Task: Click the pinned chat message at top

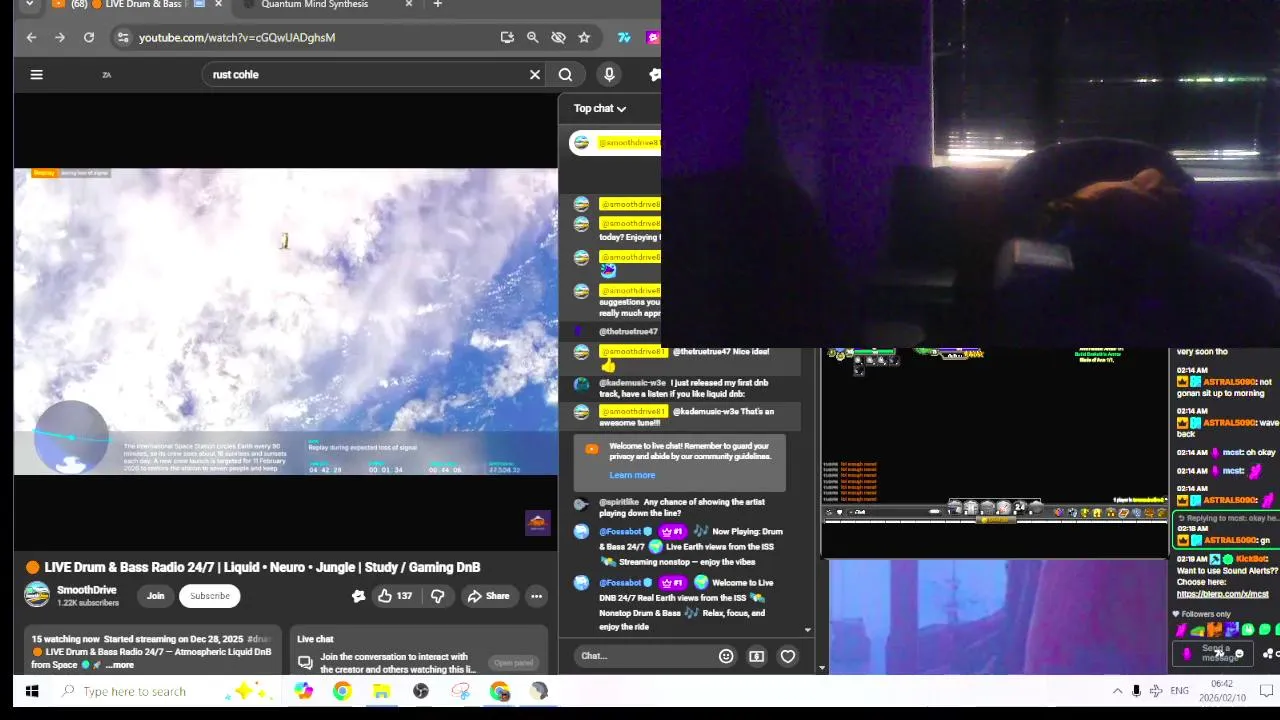Action: click(615, 143)
